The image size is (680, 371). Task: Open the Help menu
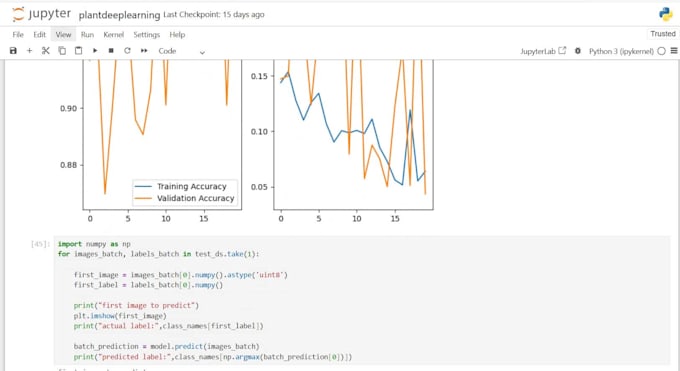point(177,35)
